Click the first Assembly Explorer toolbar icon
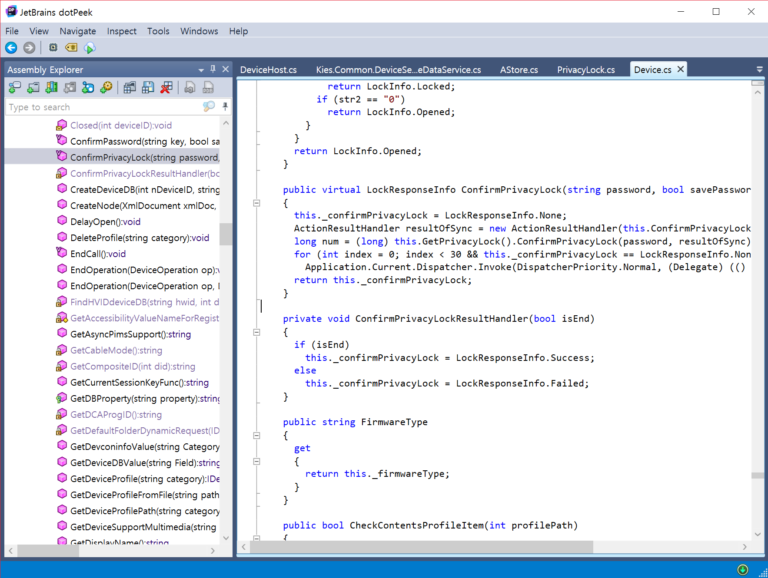Screen dimensions: 768x578 tap(14, 88)
